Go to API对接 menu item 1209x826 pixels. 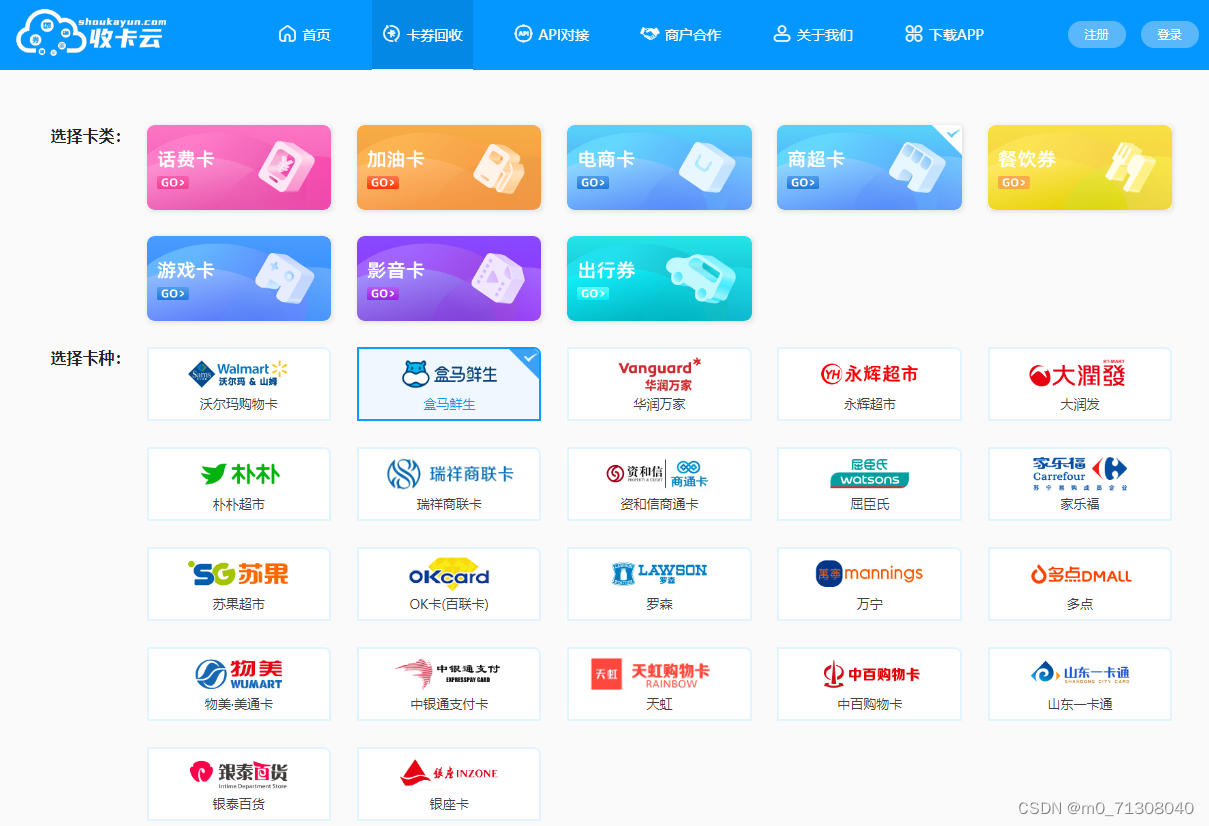click(551, 35)
